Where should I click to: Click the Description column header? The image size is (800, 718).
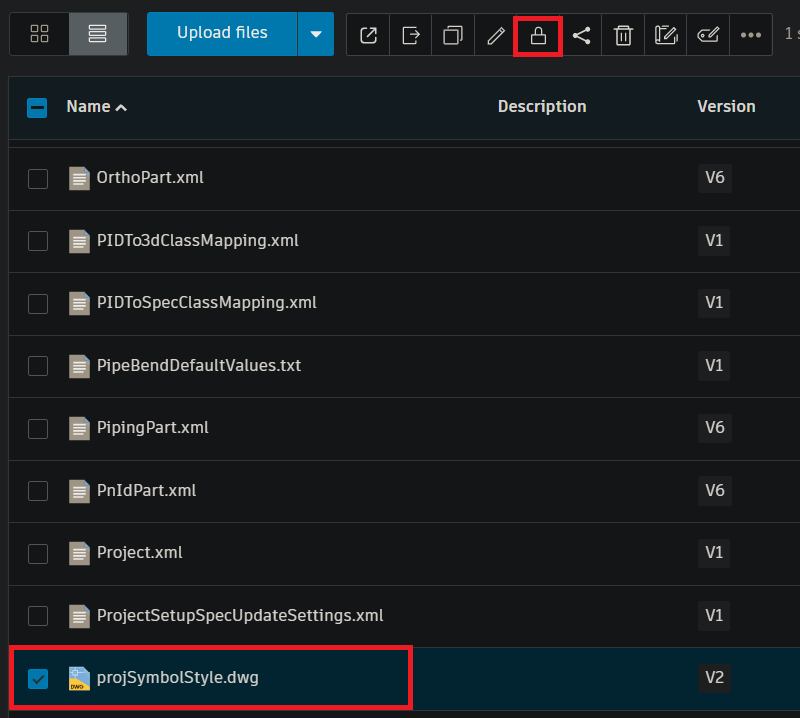click(541, 106)
